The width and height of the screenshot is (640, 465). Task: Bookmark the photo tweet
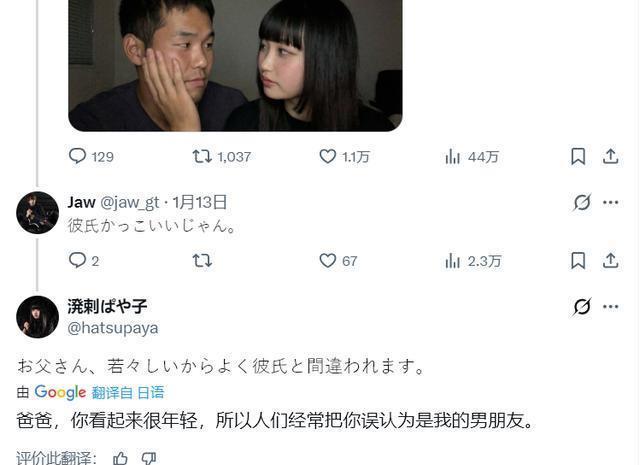578,156
